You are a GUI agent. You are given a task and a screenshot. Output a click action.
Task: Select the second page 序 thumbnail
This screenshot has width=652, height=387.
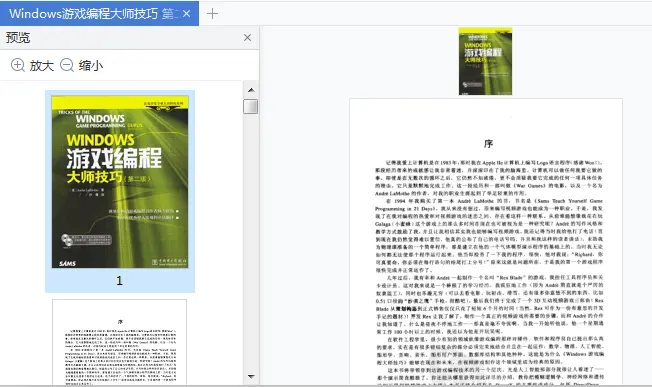pyautogui.click(x=119, y=342)
